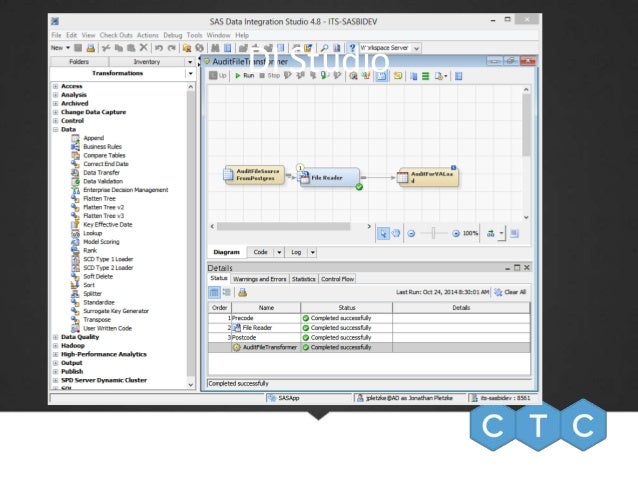Image resolution: width=638 pixels, height=479 pixels.
Task: Click Clear All in Details panel
Action: point(510,292)
